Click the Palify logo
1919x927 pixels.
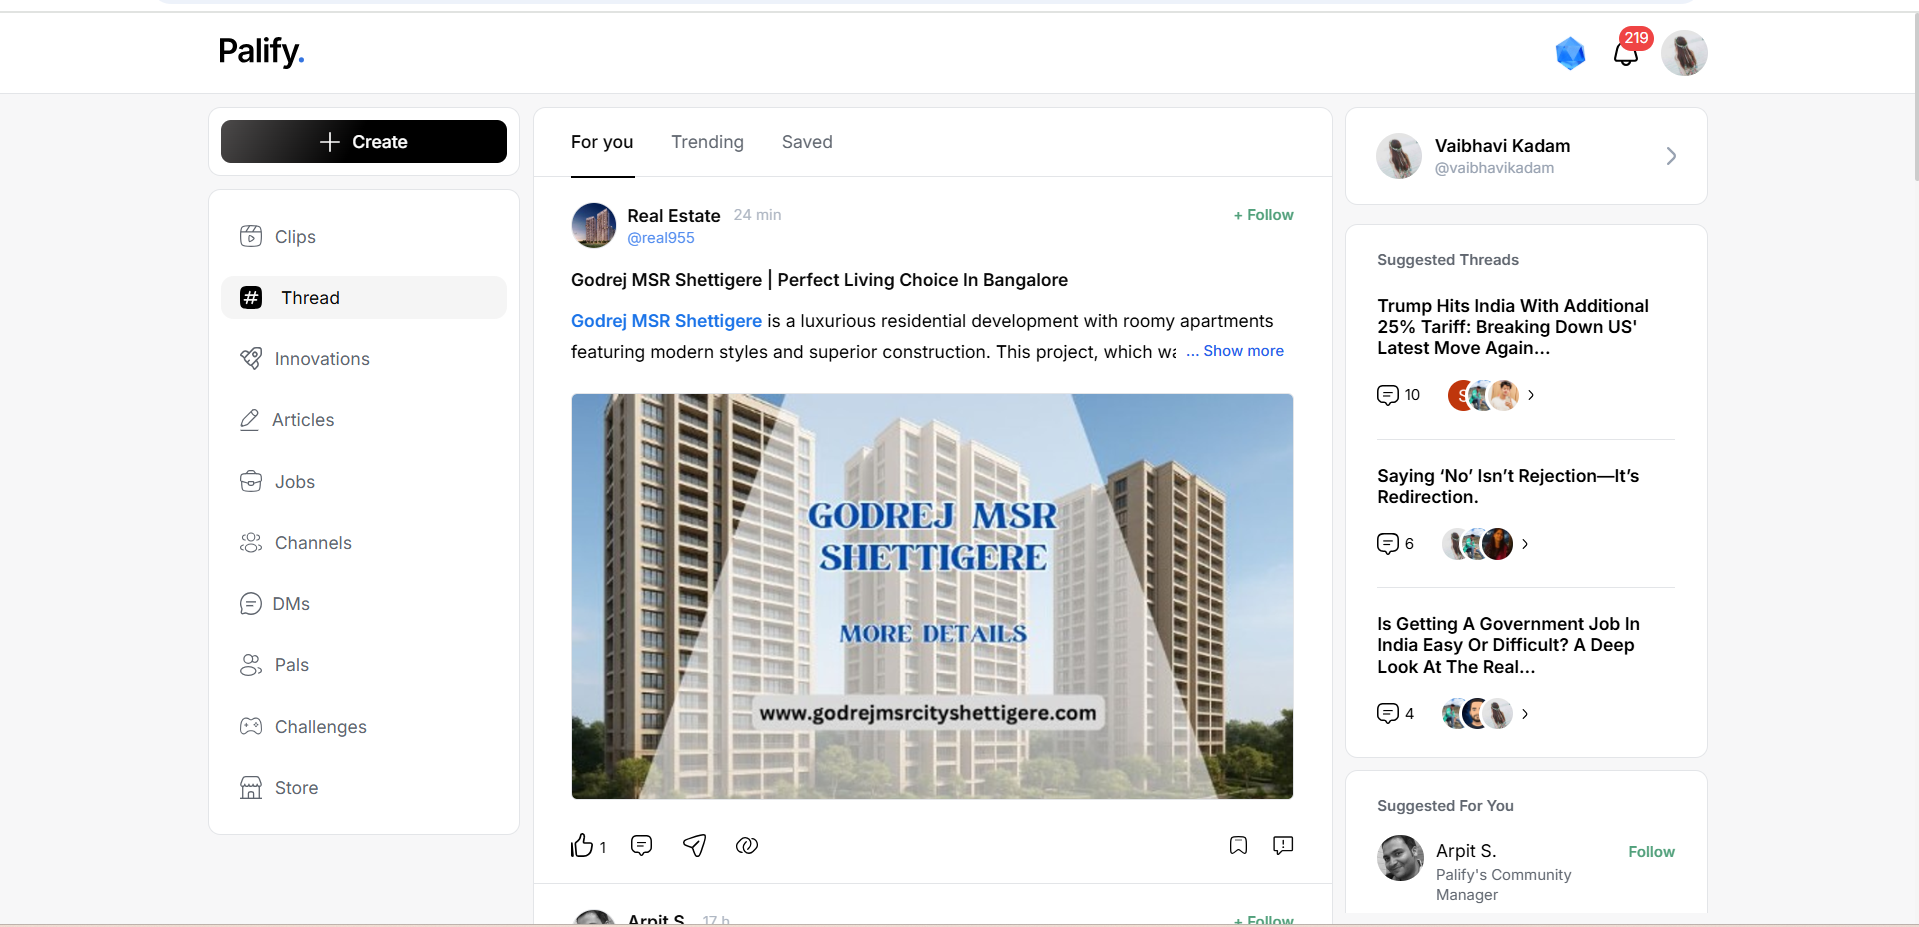[261, 51]
